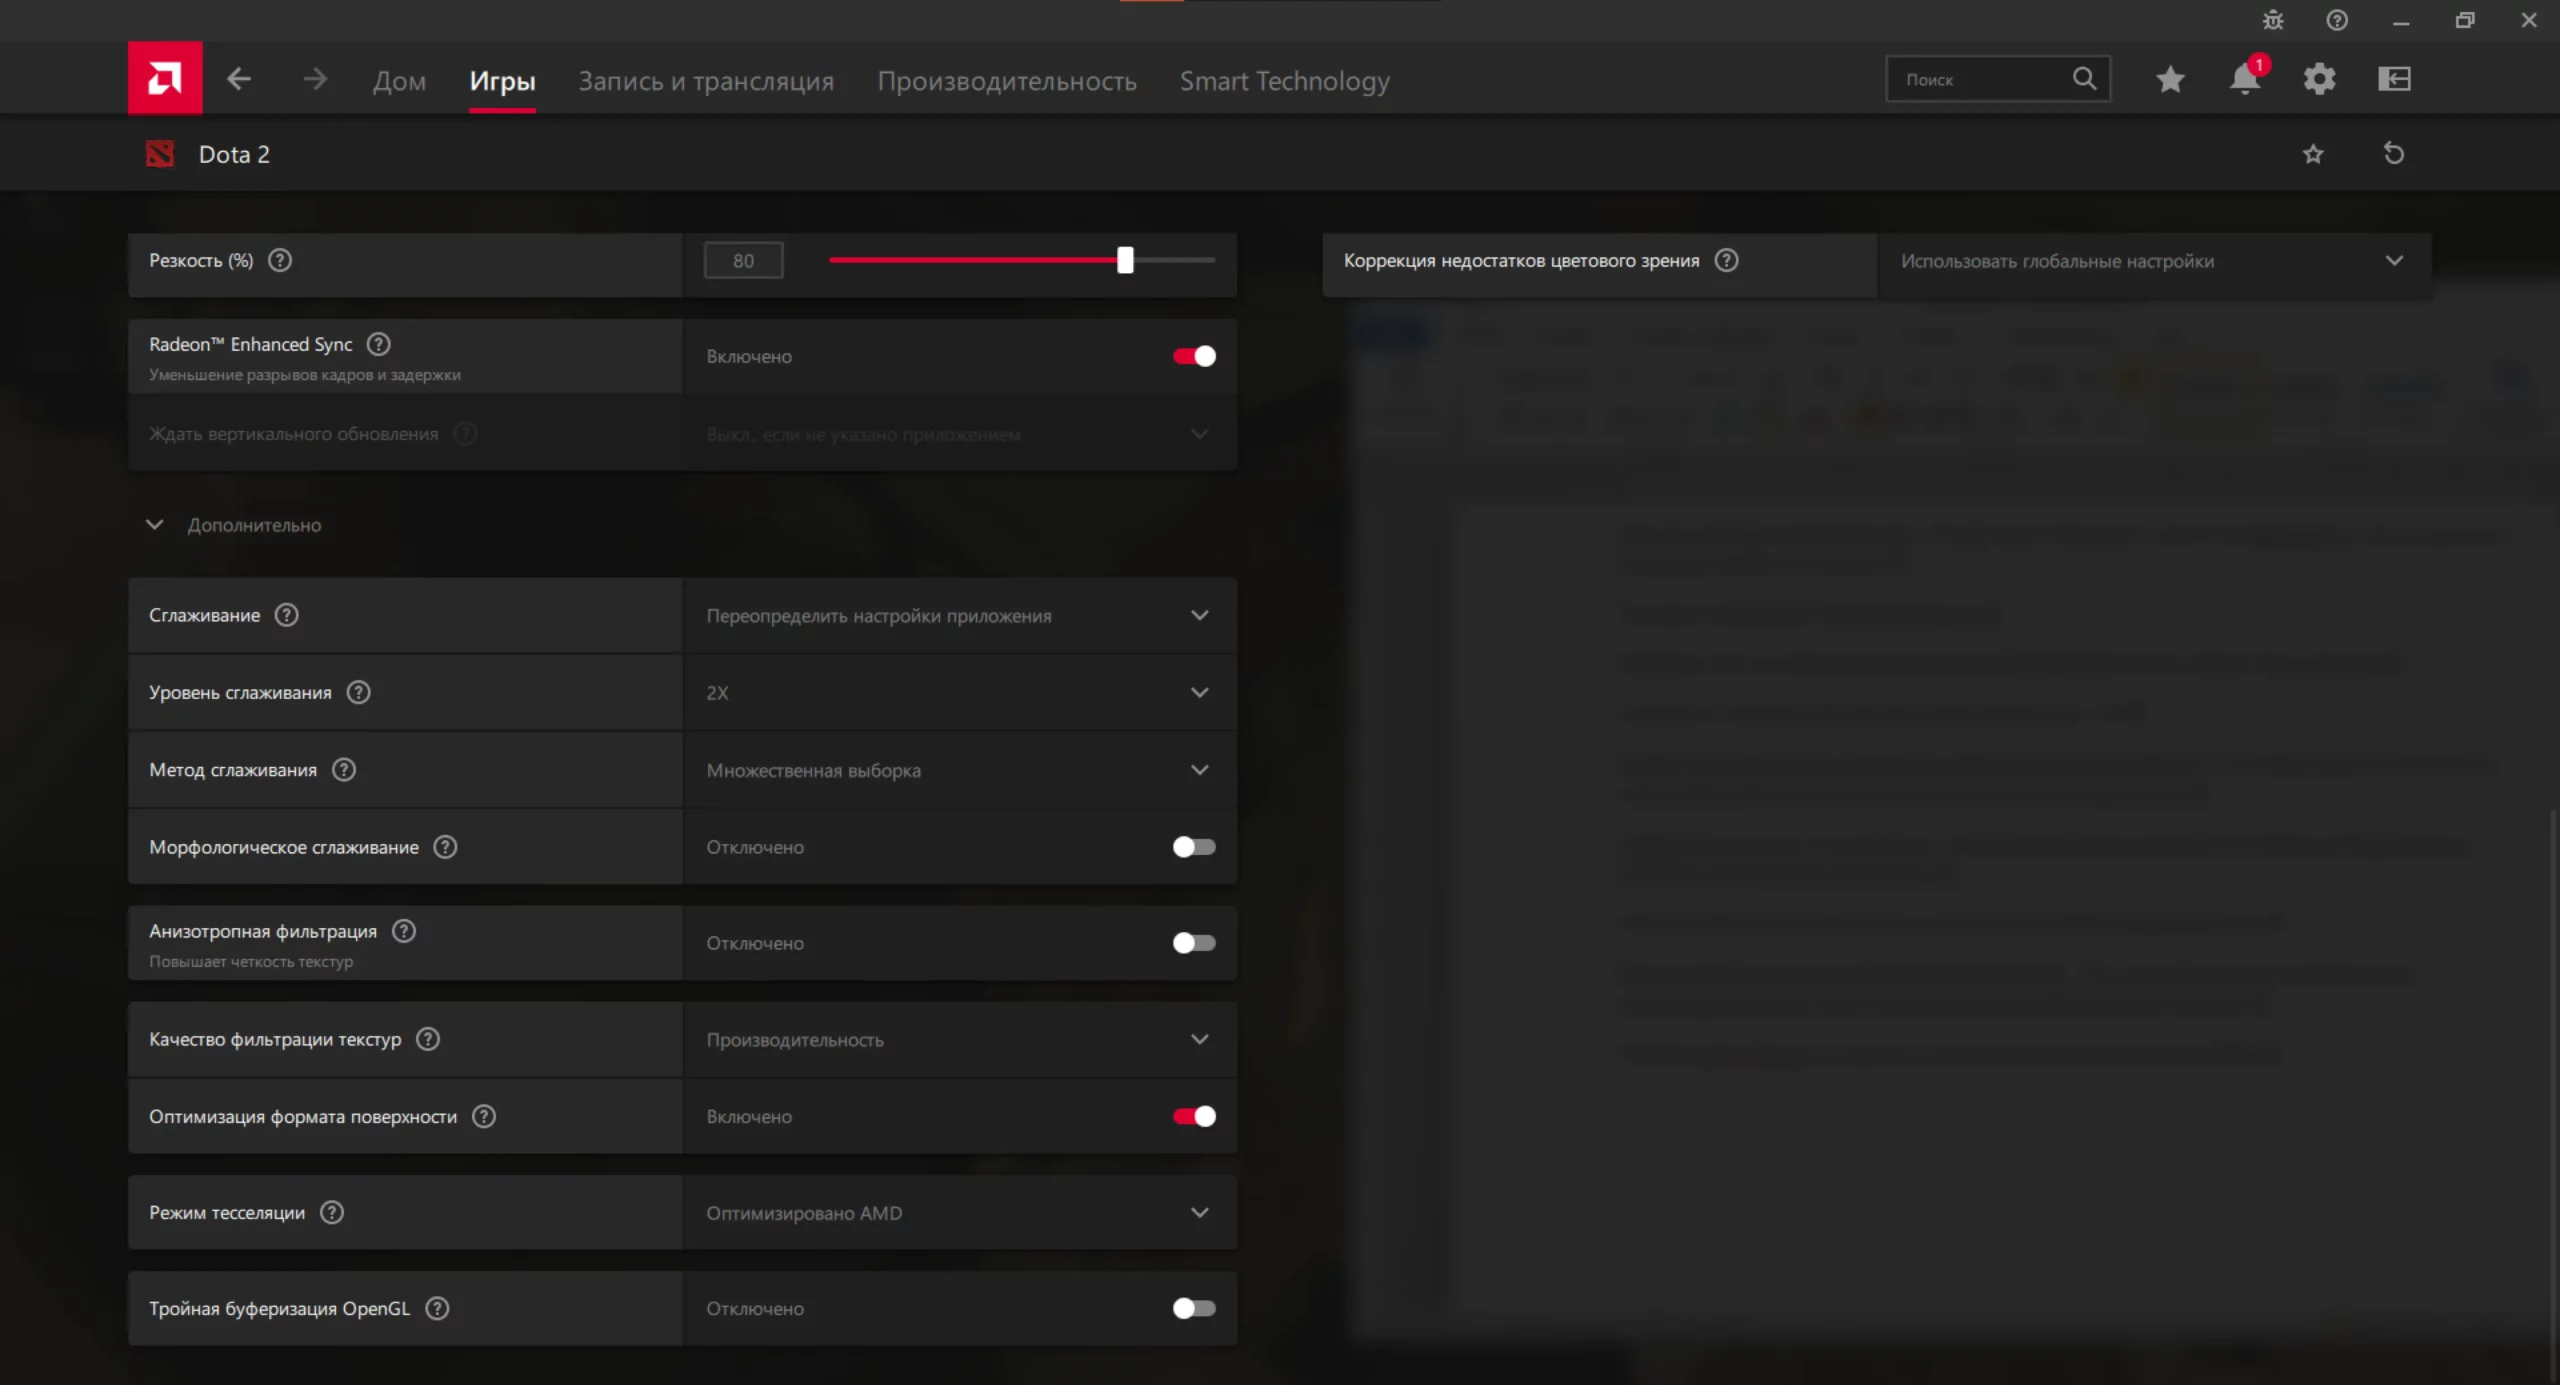2560x1385 pixels.
Task: Click the Резкость sharpness slider handle
Action: click(1125, 260)
